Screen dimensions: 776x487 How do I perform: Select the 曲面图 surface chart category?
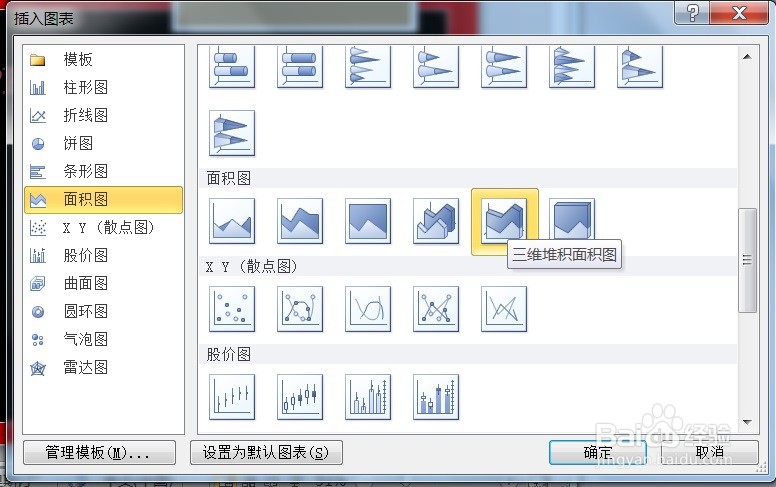coord(103,284)
